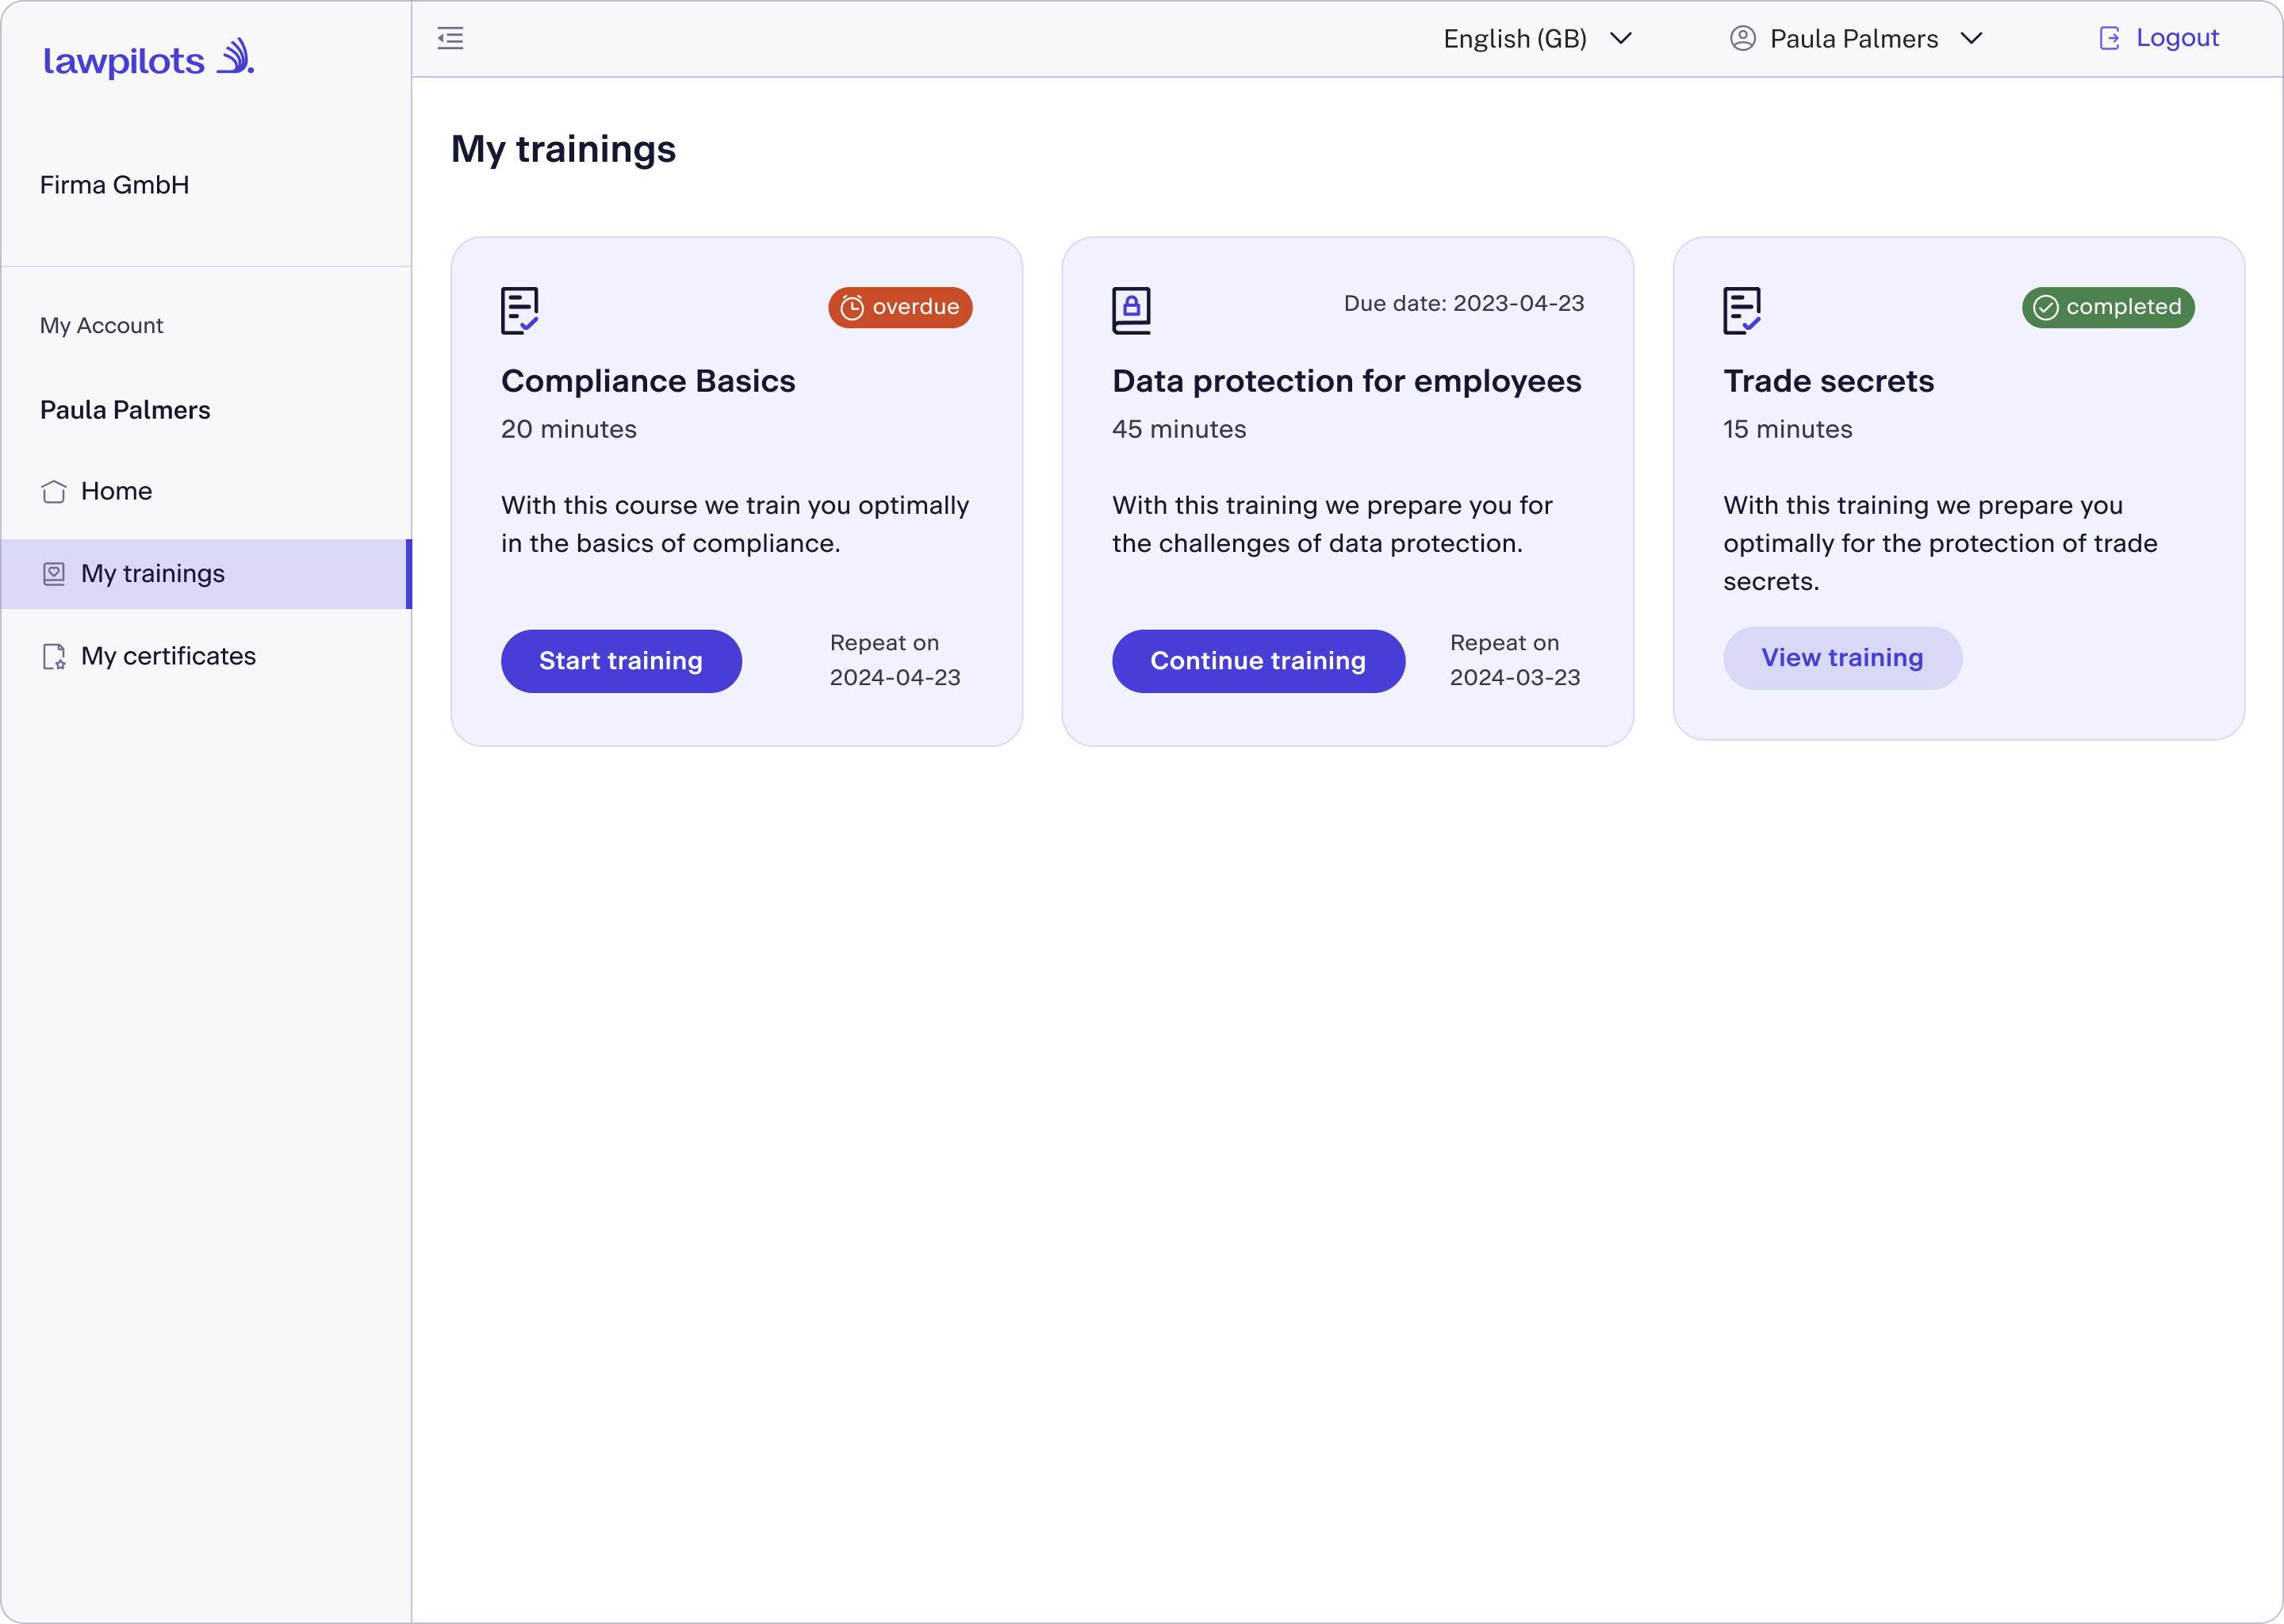Click Repeat on 2024-03-23 text
This screenshot has width=2284, height=1624.
click(x=1515, y=660)
